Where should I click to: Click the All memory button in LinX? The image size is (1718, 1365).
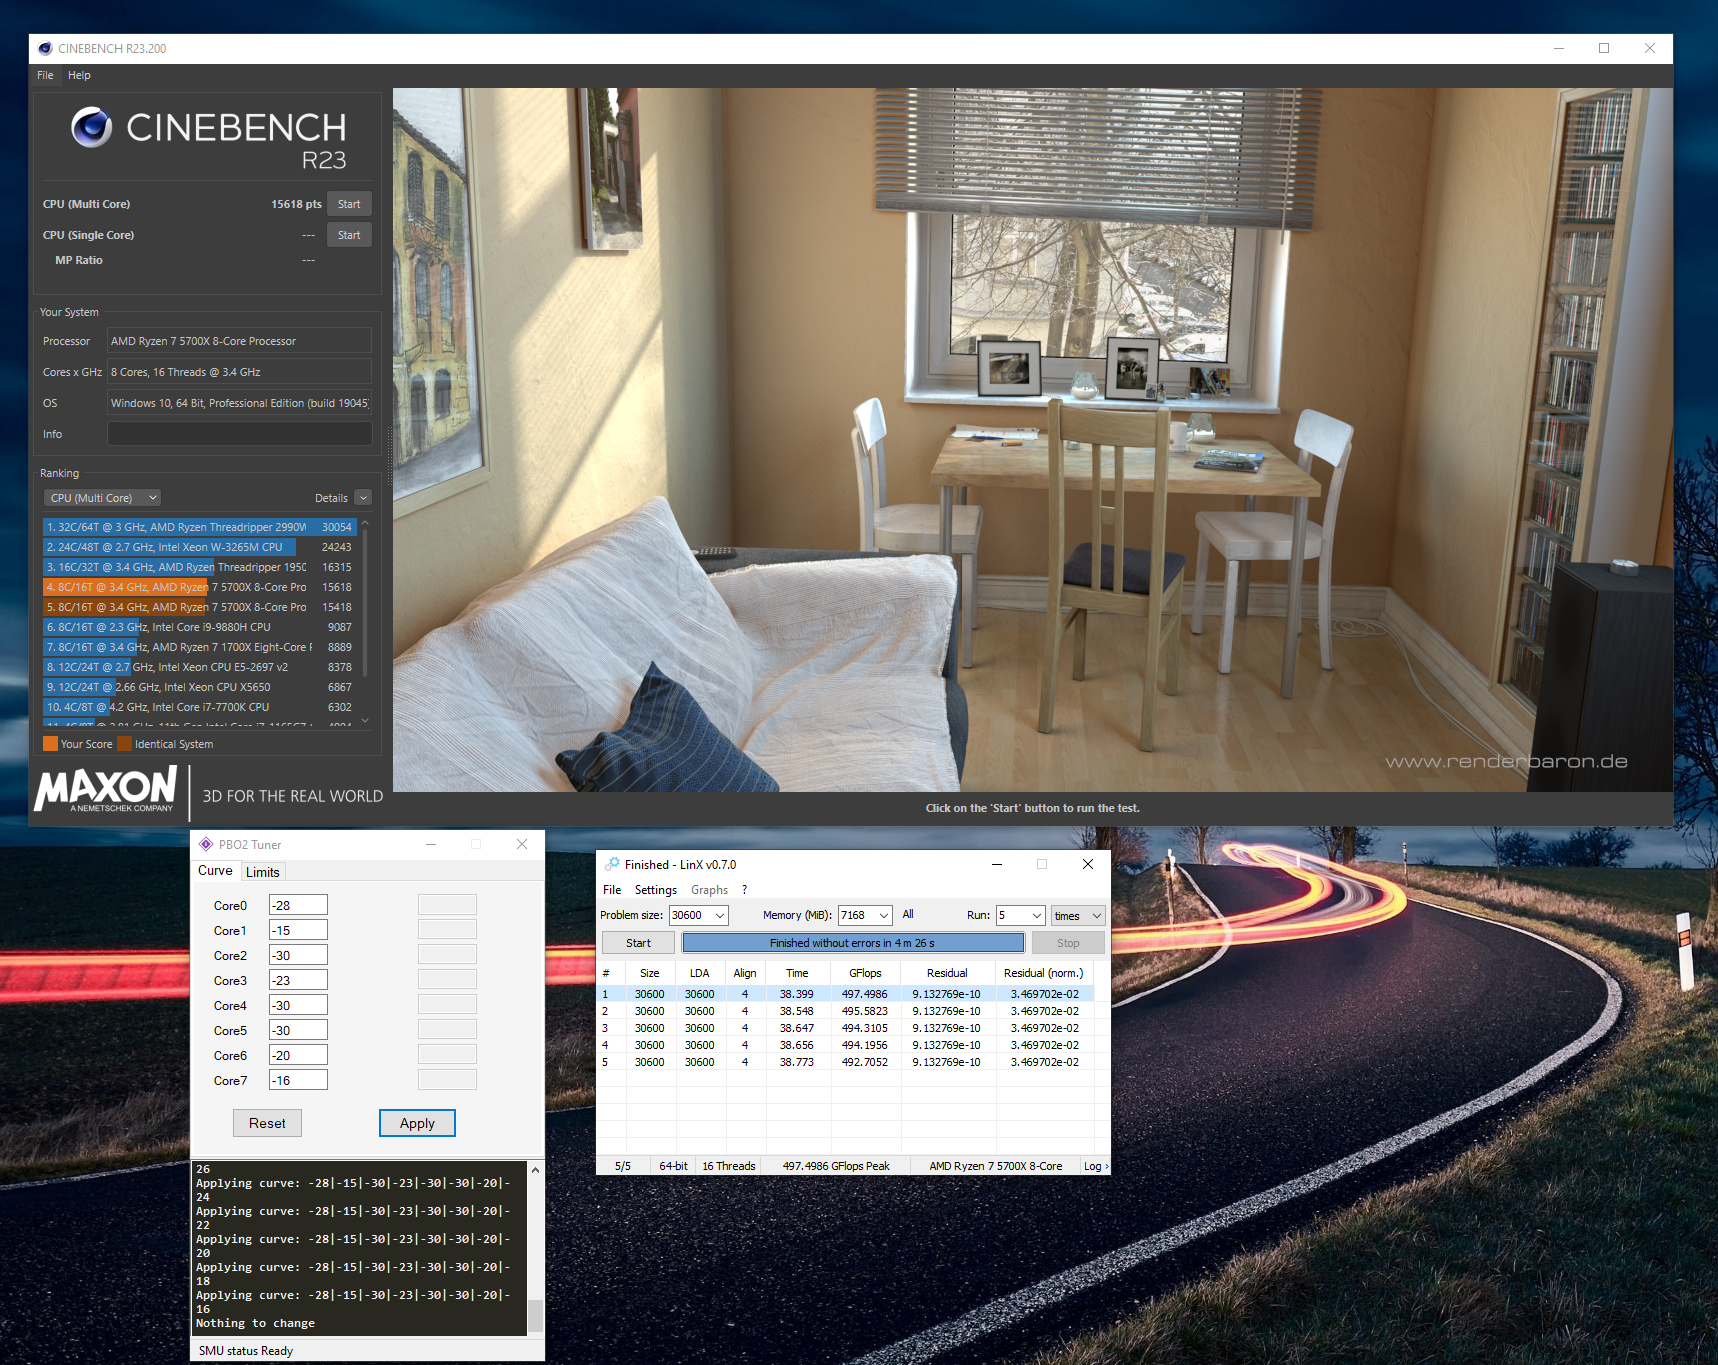tap(908, 914)
